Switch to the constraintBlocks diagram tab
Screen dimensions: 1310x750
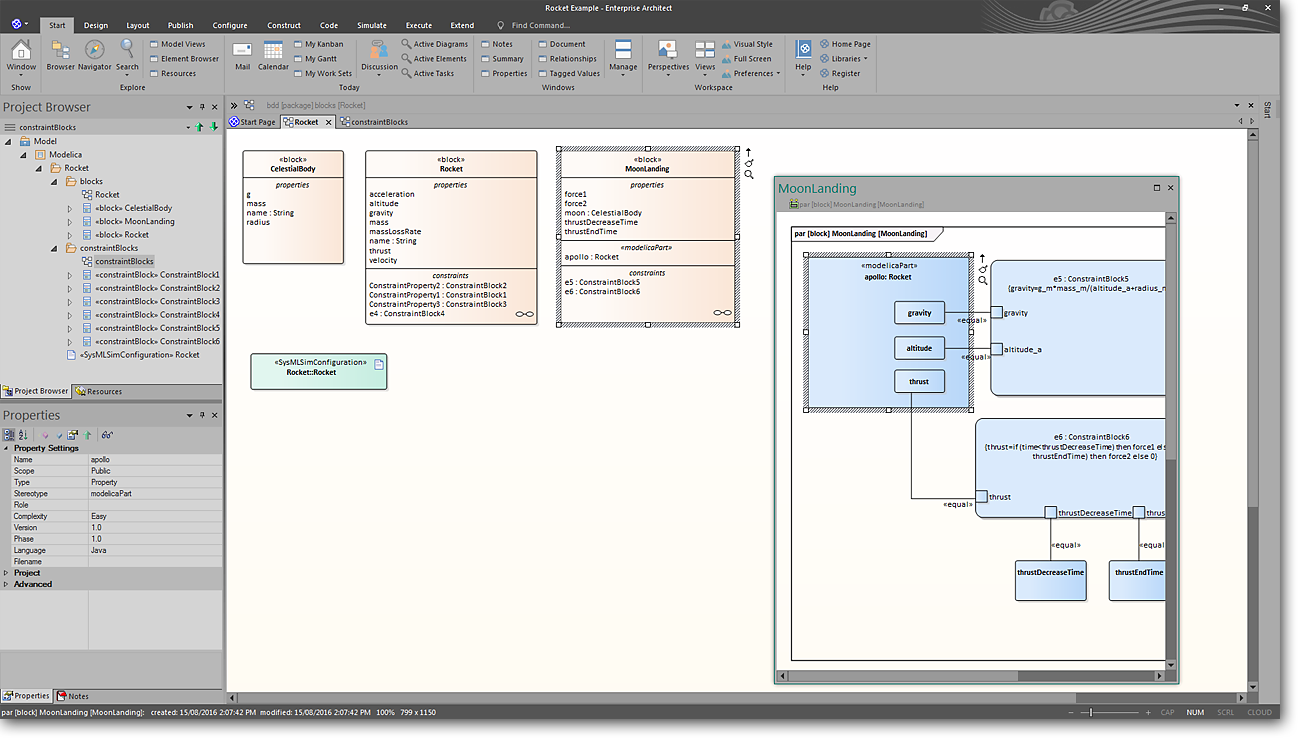[374, 122]
